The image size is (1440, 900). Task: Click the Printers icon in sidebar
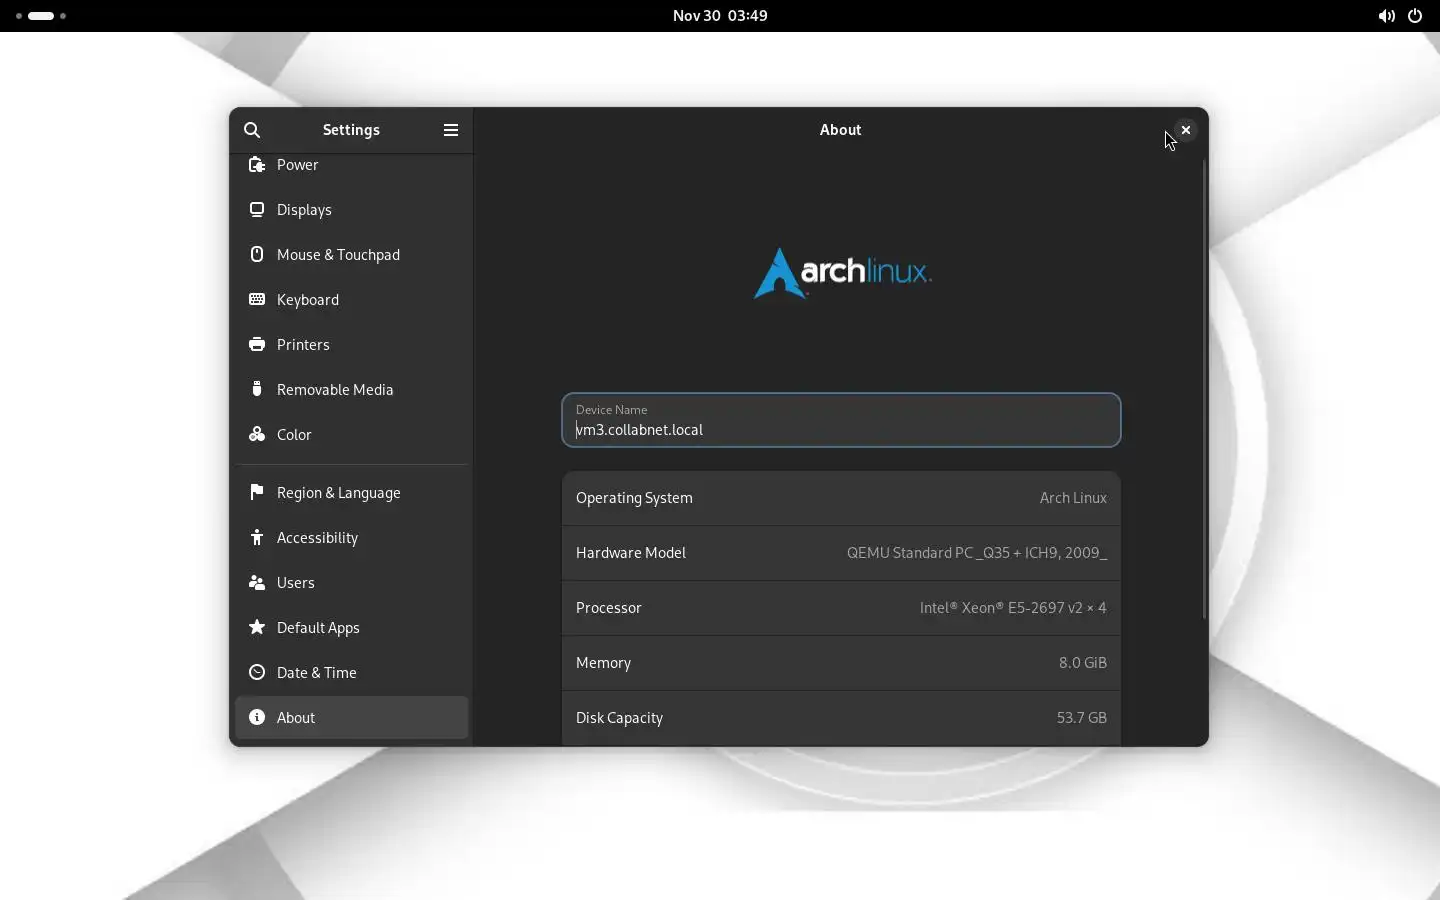257,345
